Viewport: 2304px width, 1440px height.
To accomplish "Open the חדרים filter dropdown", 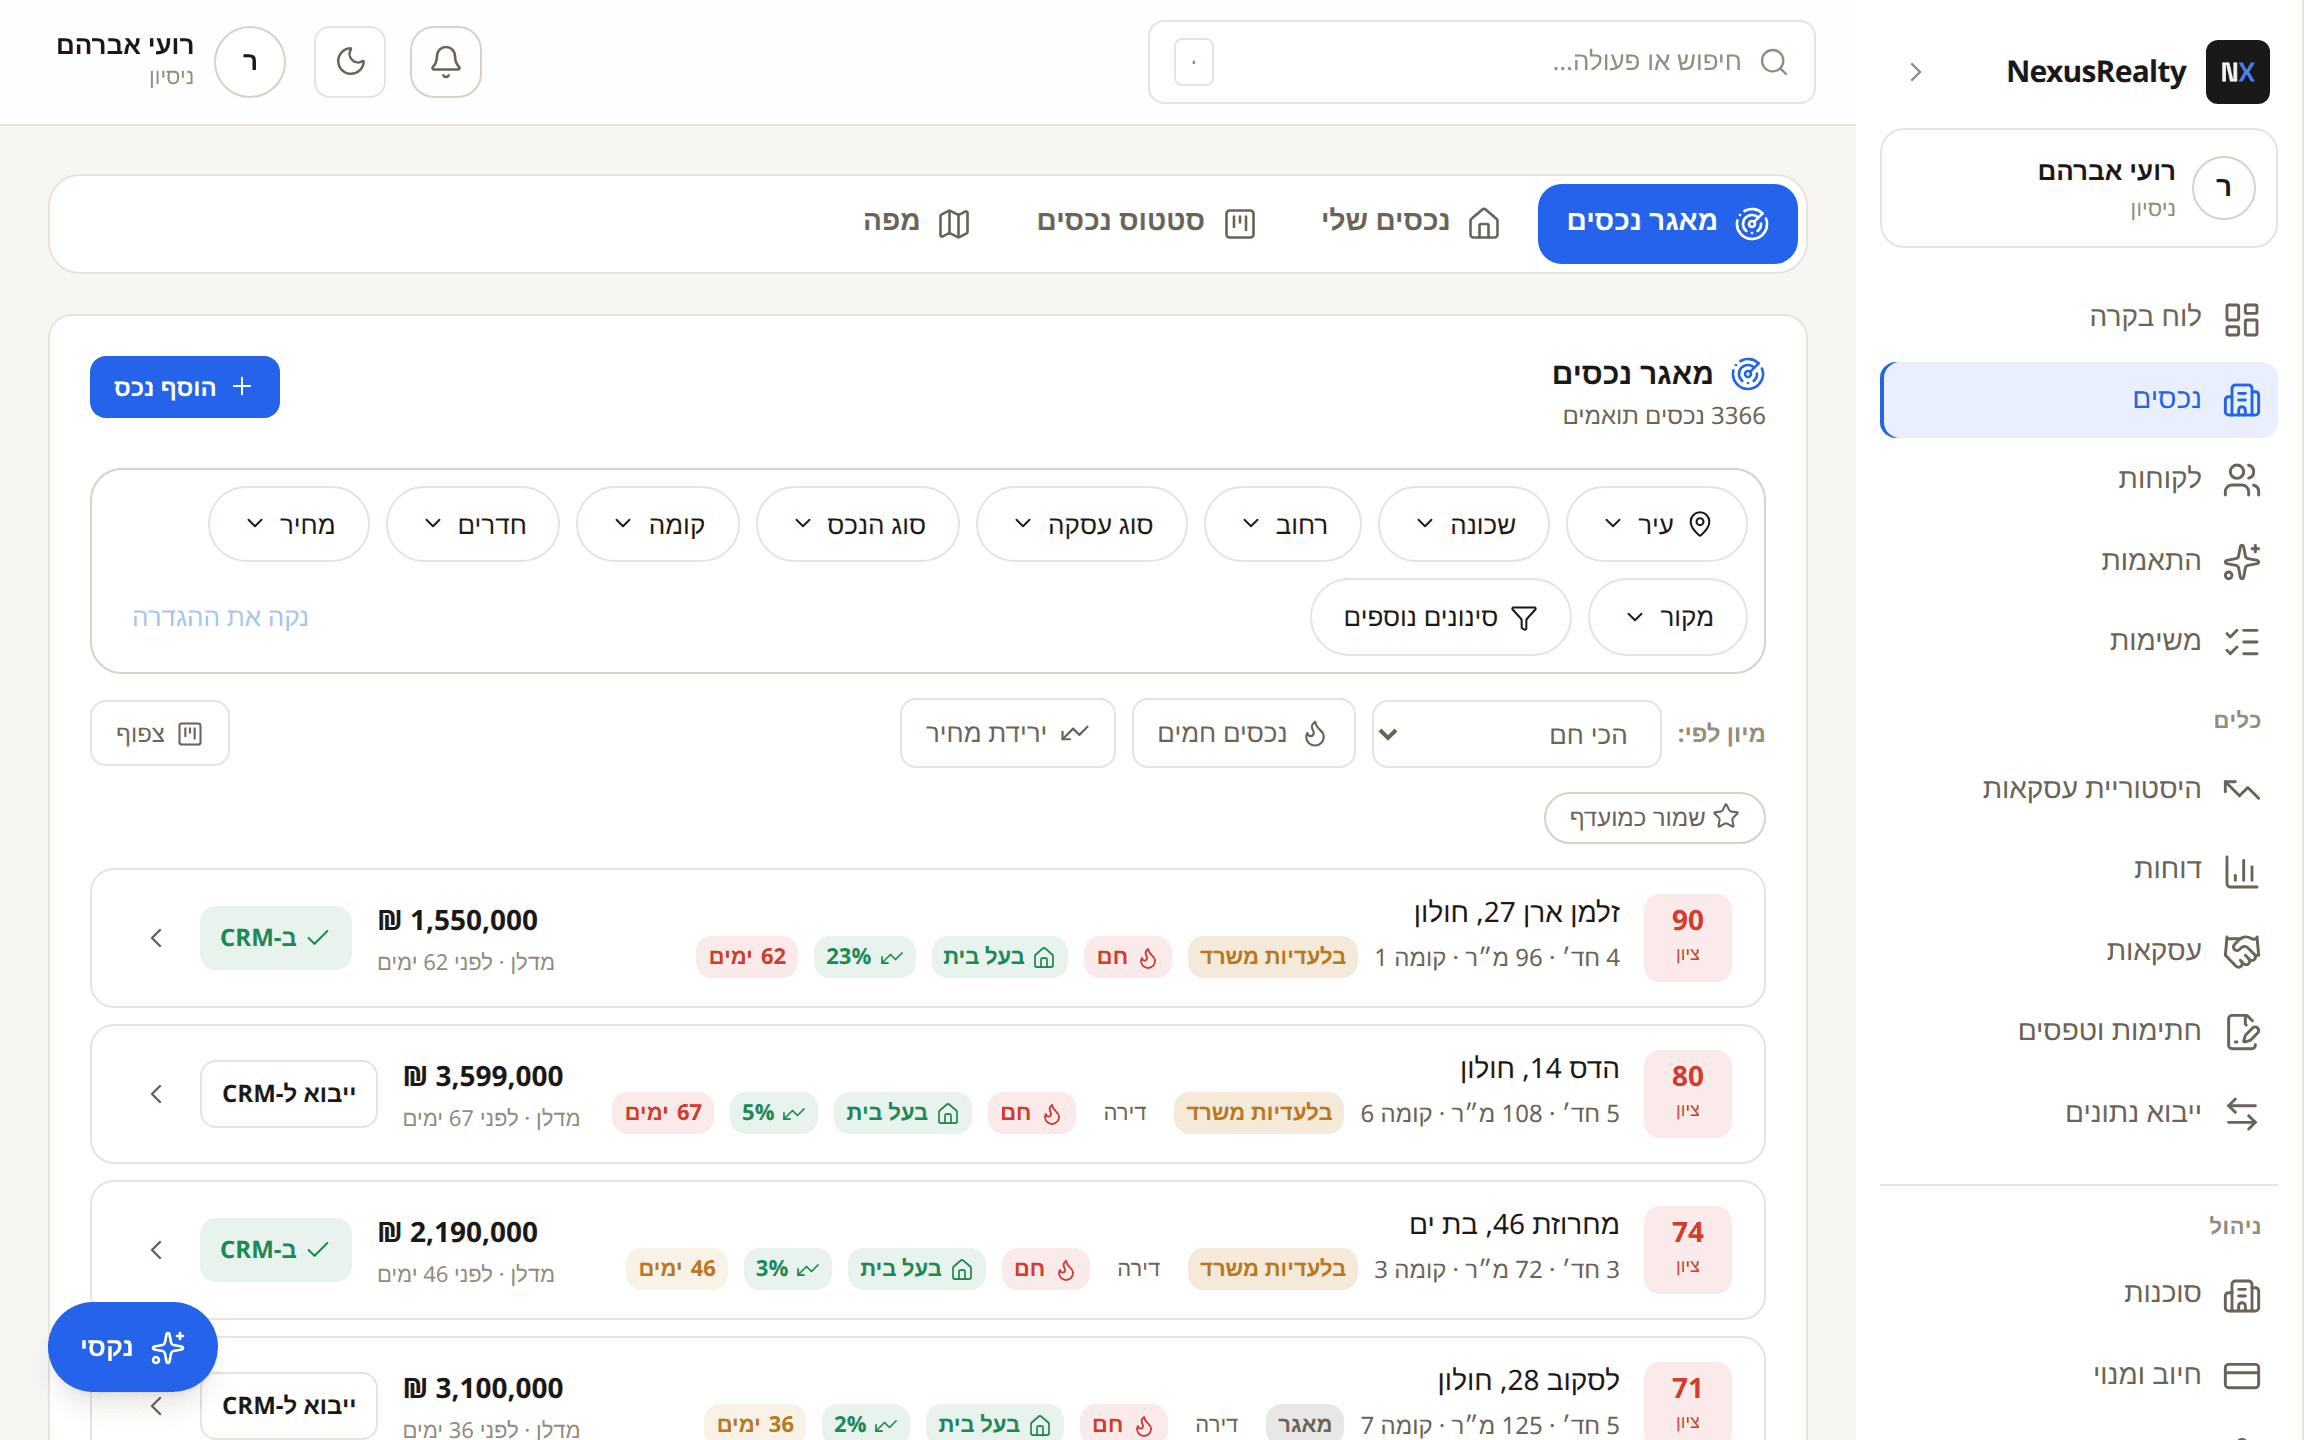I will [x=473, y=525].
